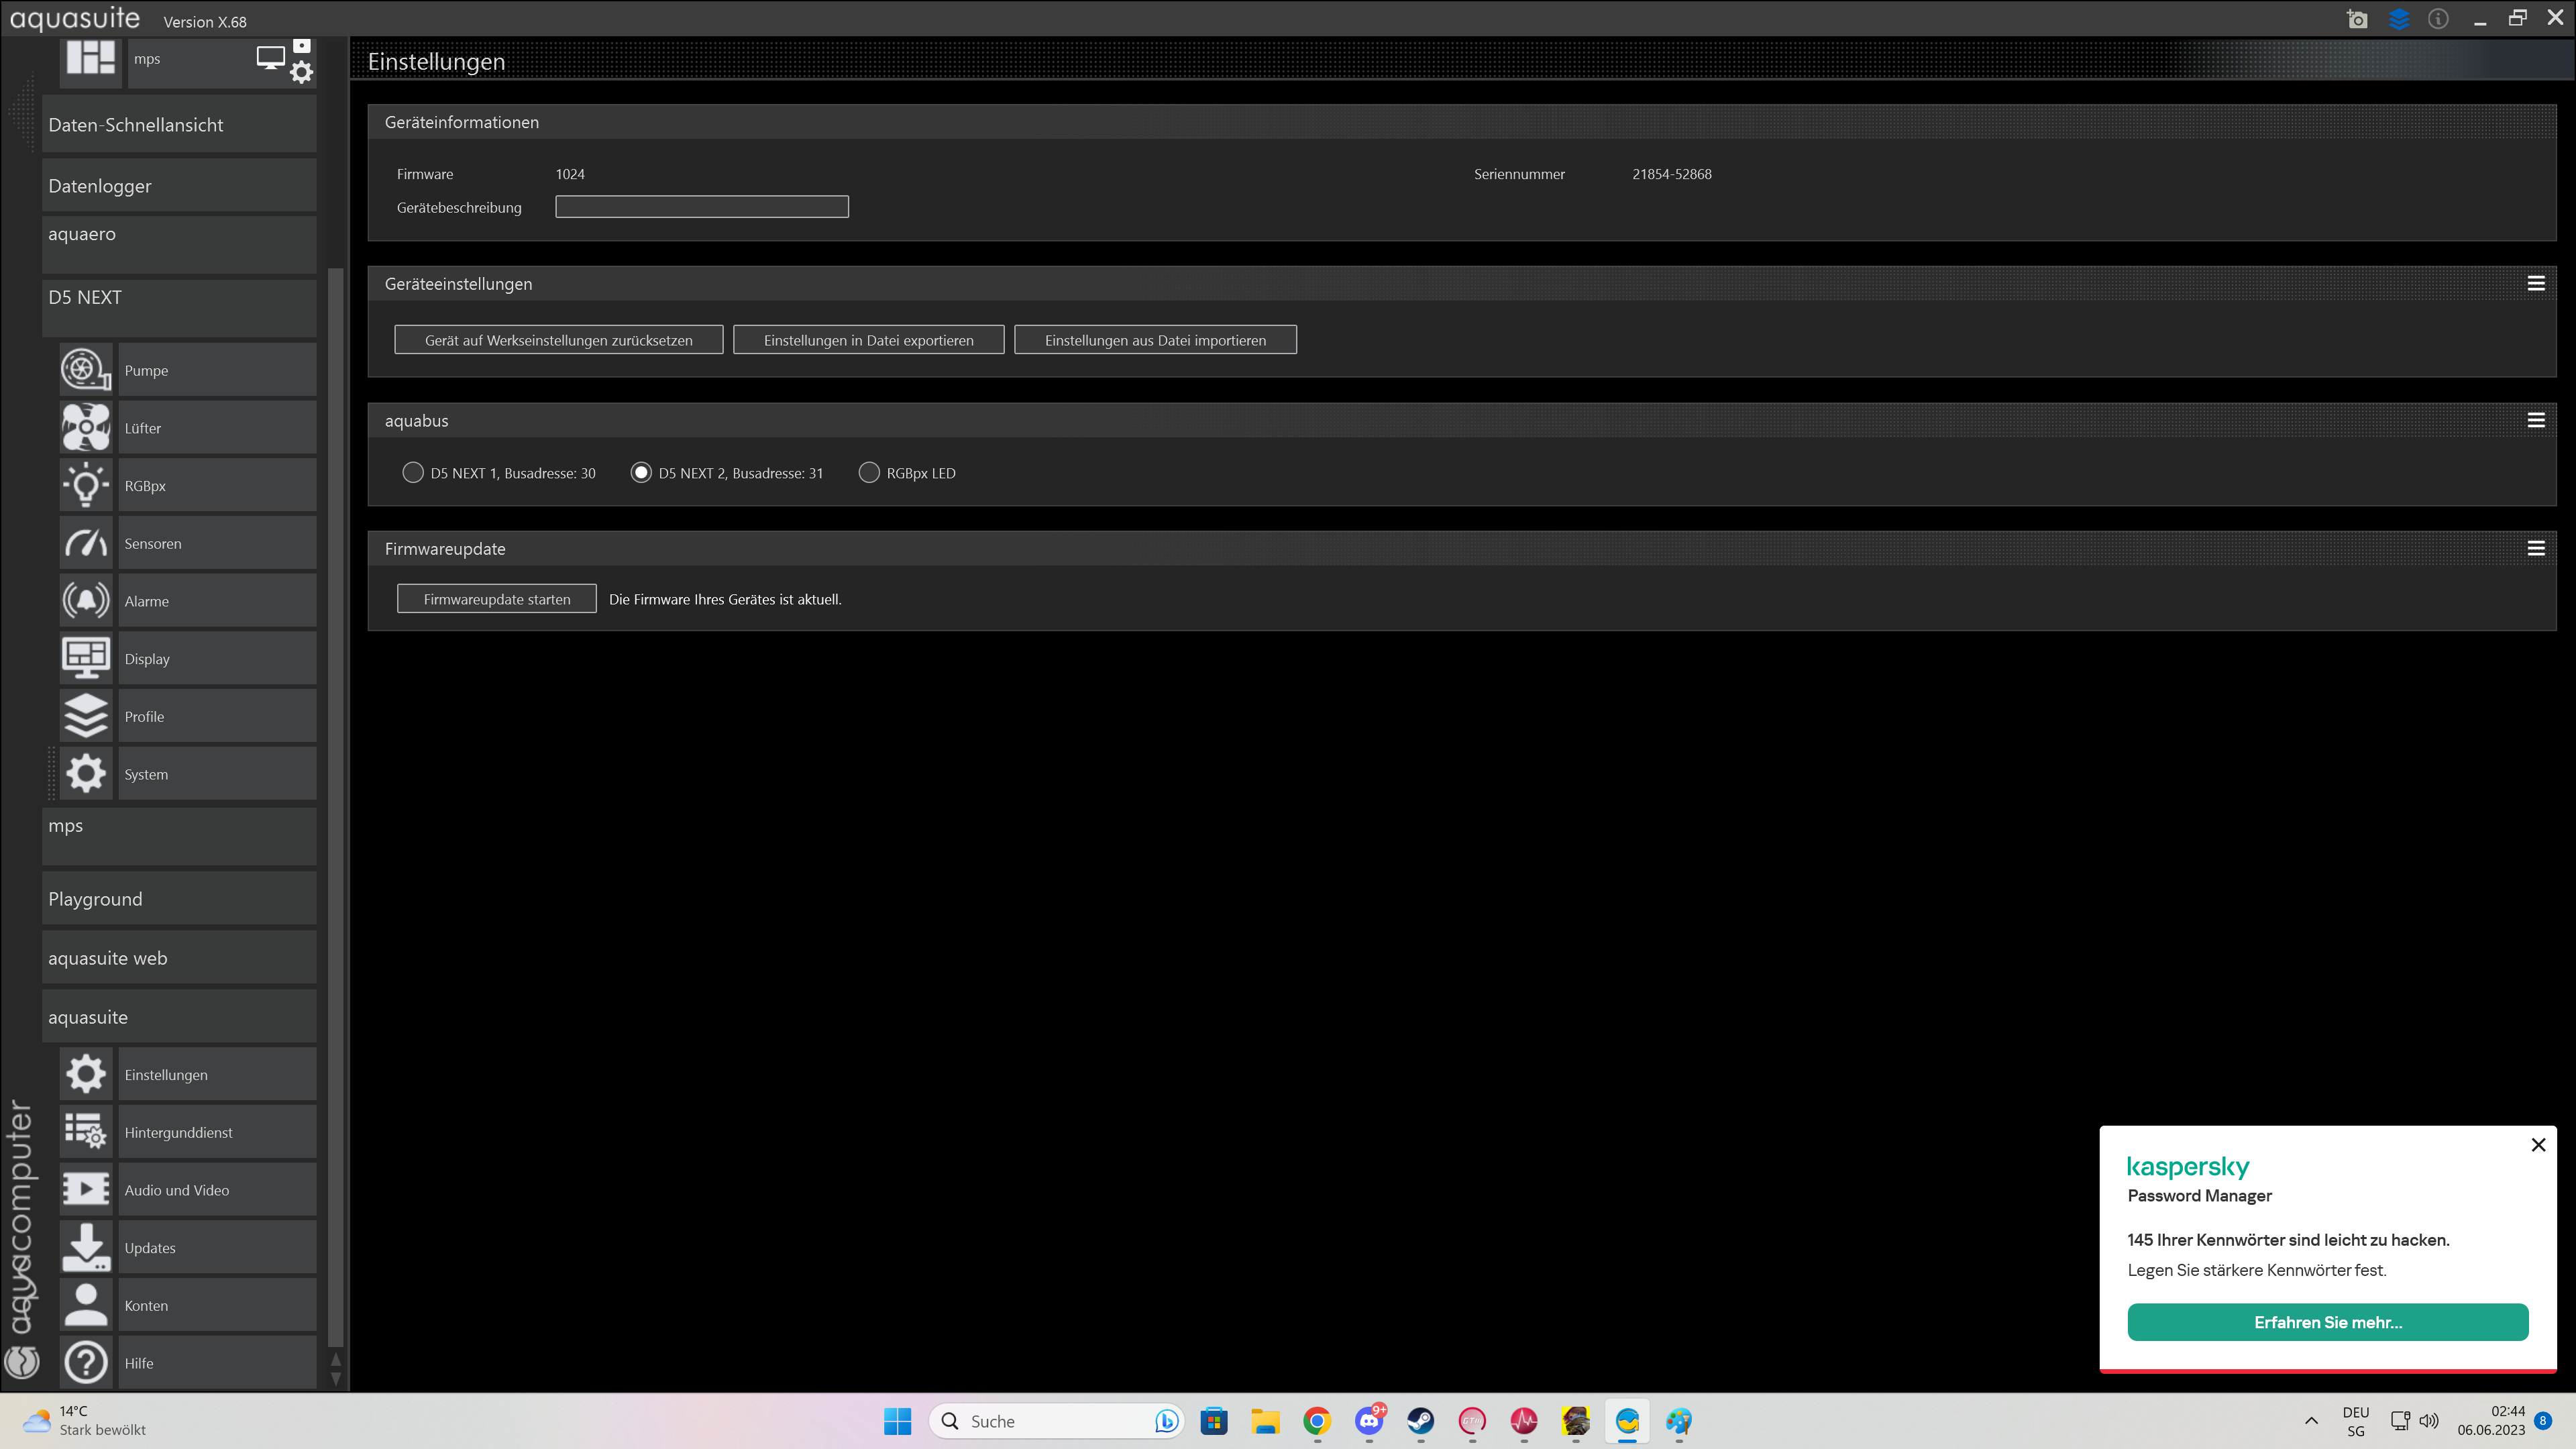
Task: Click the Gerätebeschreibung text field
Action: point(701,207)
